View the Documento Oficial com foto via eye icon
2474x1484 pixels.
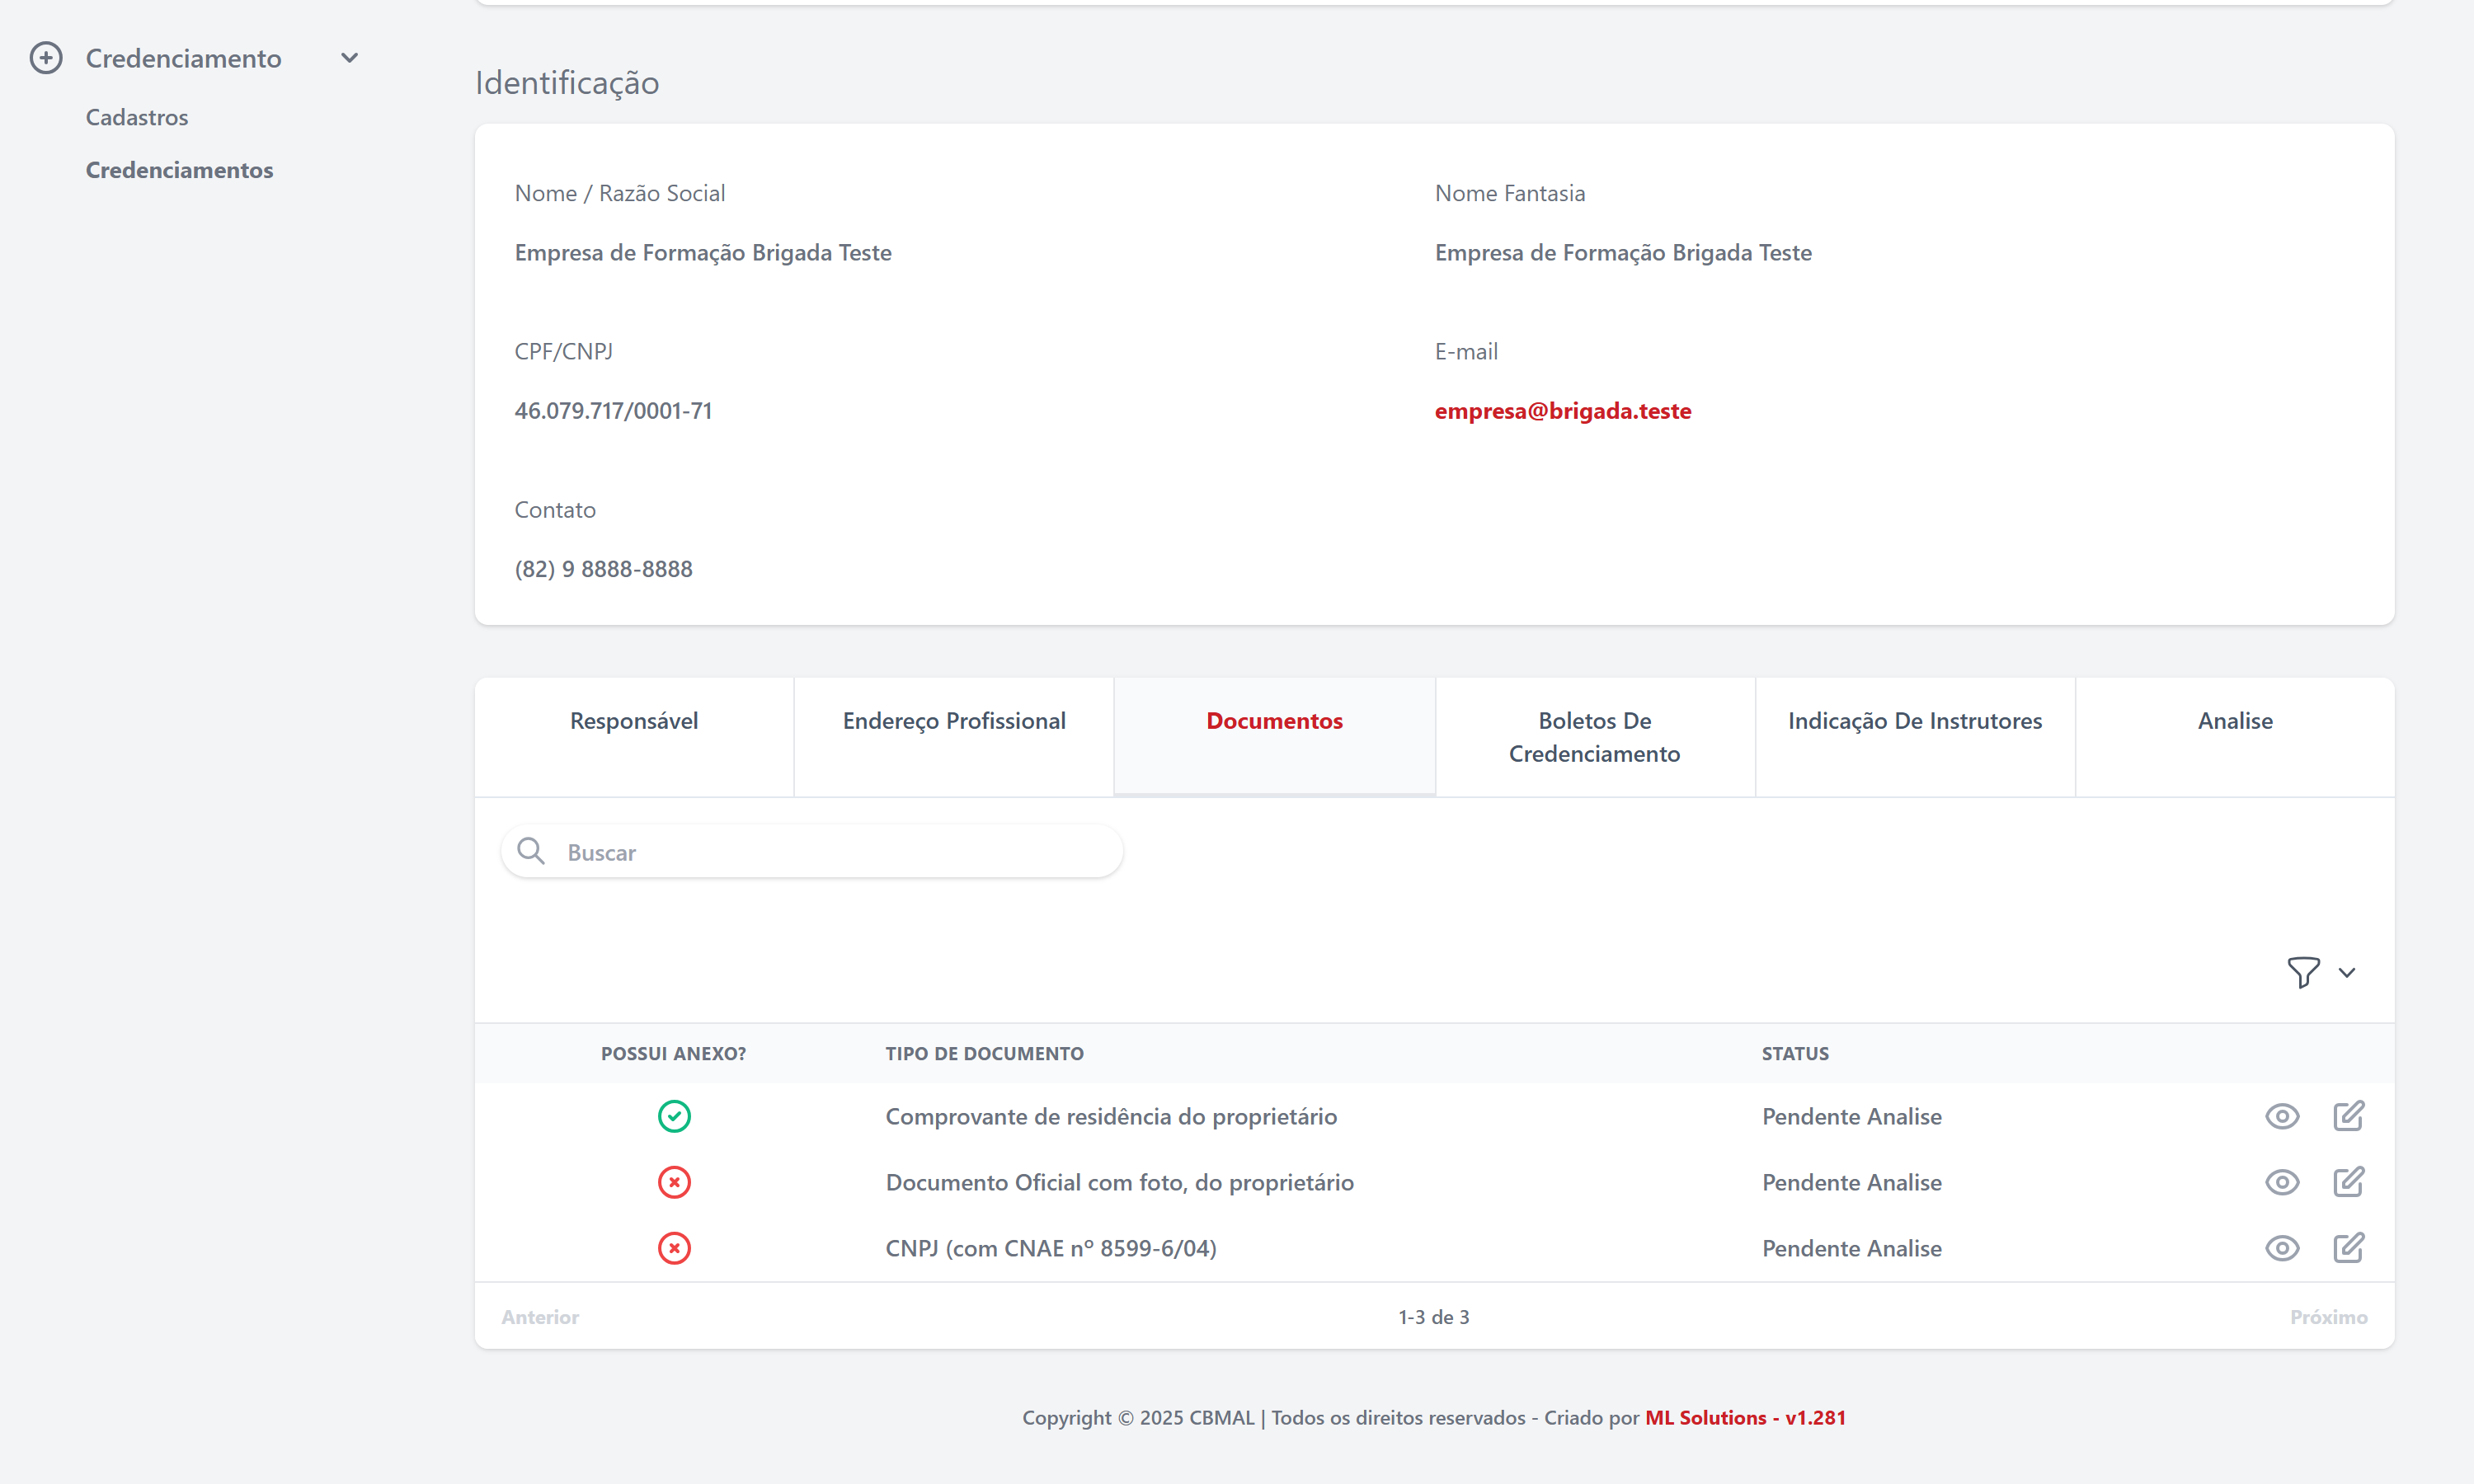(2282, 1181)
